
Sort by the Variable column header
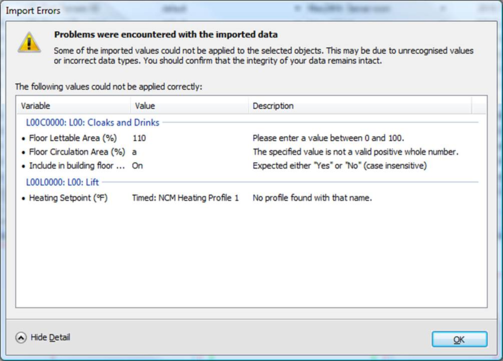tap(73, 106)
